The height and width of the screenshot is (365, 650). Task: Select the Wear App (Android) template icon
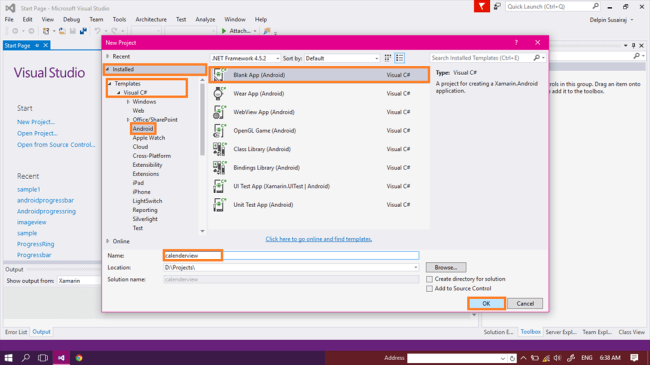(x=218, y=94)
